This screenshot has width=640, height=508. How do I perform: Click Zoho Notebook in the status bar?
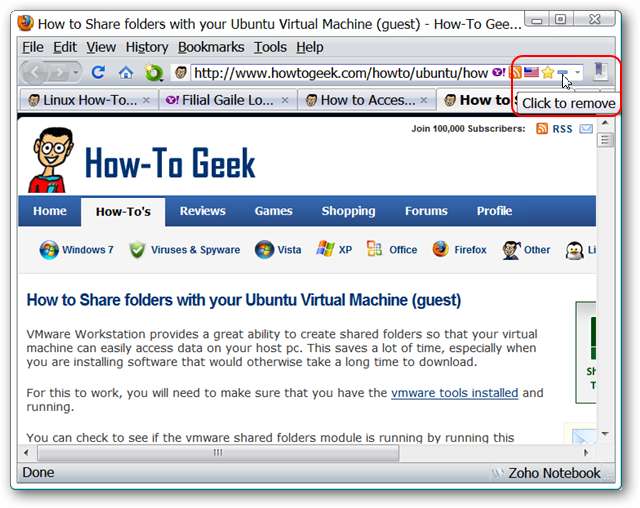point(554,473)
